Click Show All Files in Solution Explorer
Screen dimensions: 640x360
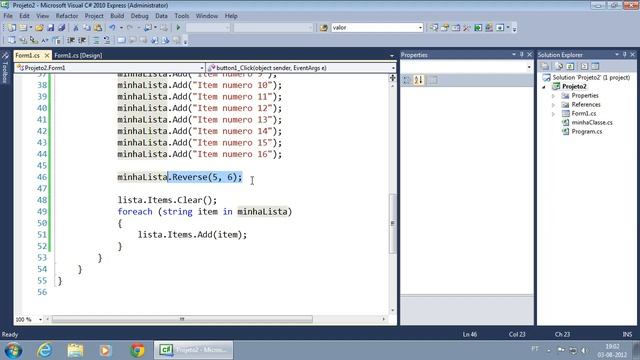[x=559, y=66]
